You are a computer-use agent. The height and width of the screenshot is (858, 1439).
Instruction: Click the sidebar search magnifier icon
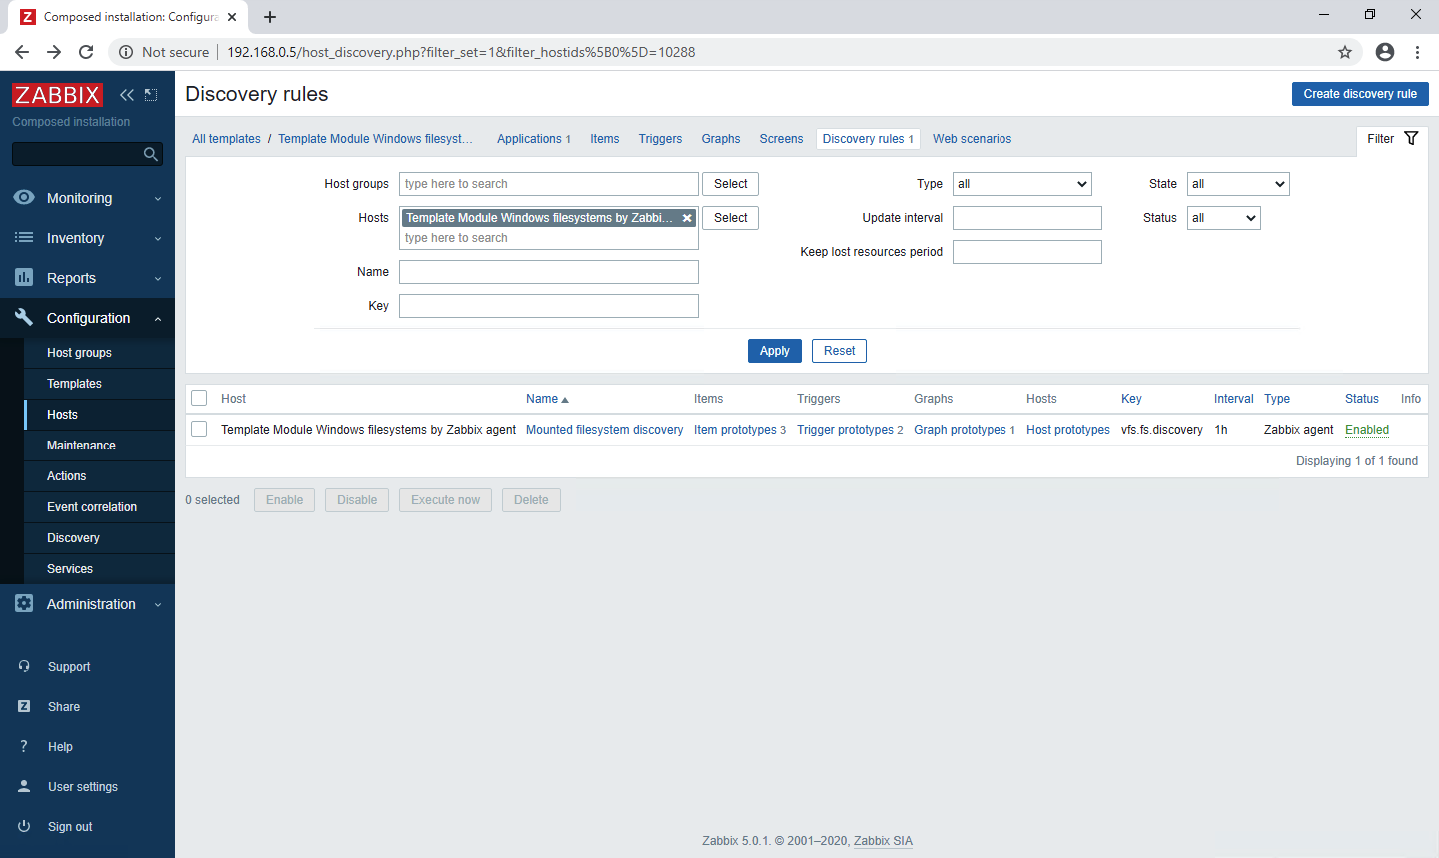[151, 154]
